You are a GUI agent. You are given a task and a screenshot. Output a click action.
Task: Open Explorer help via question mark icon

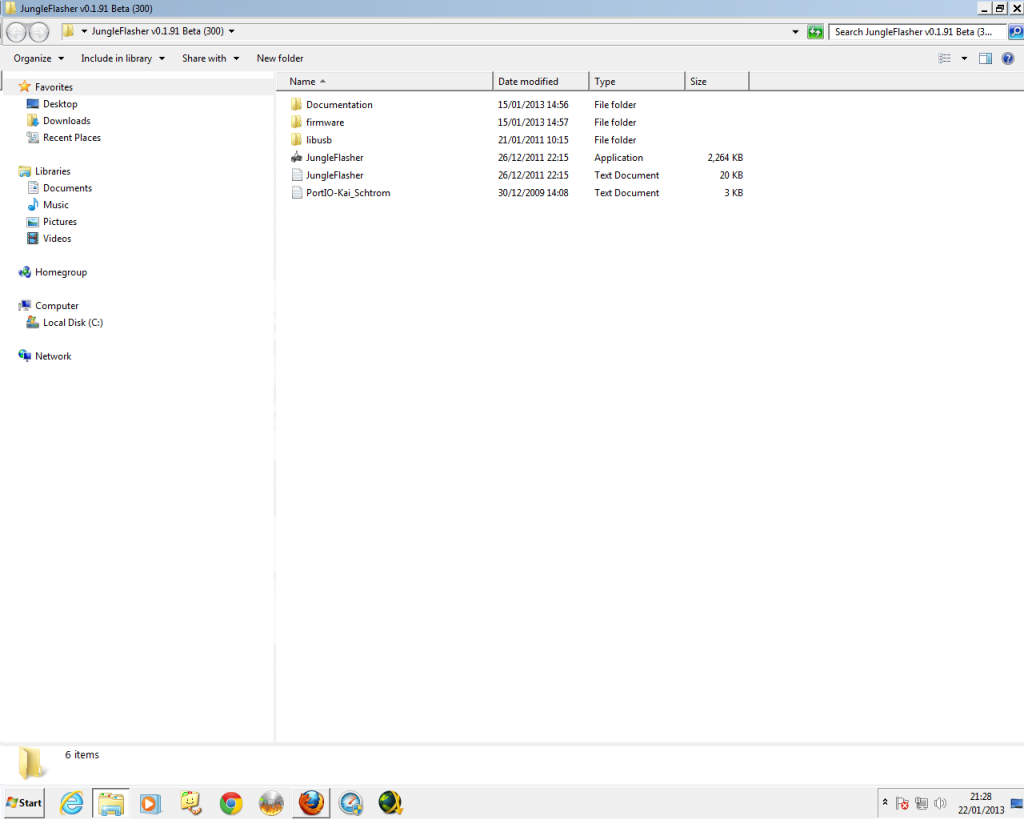pyautogui.click(x=1008, y=59)
